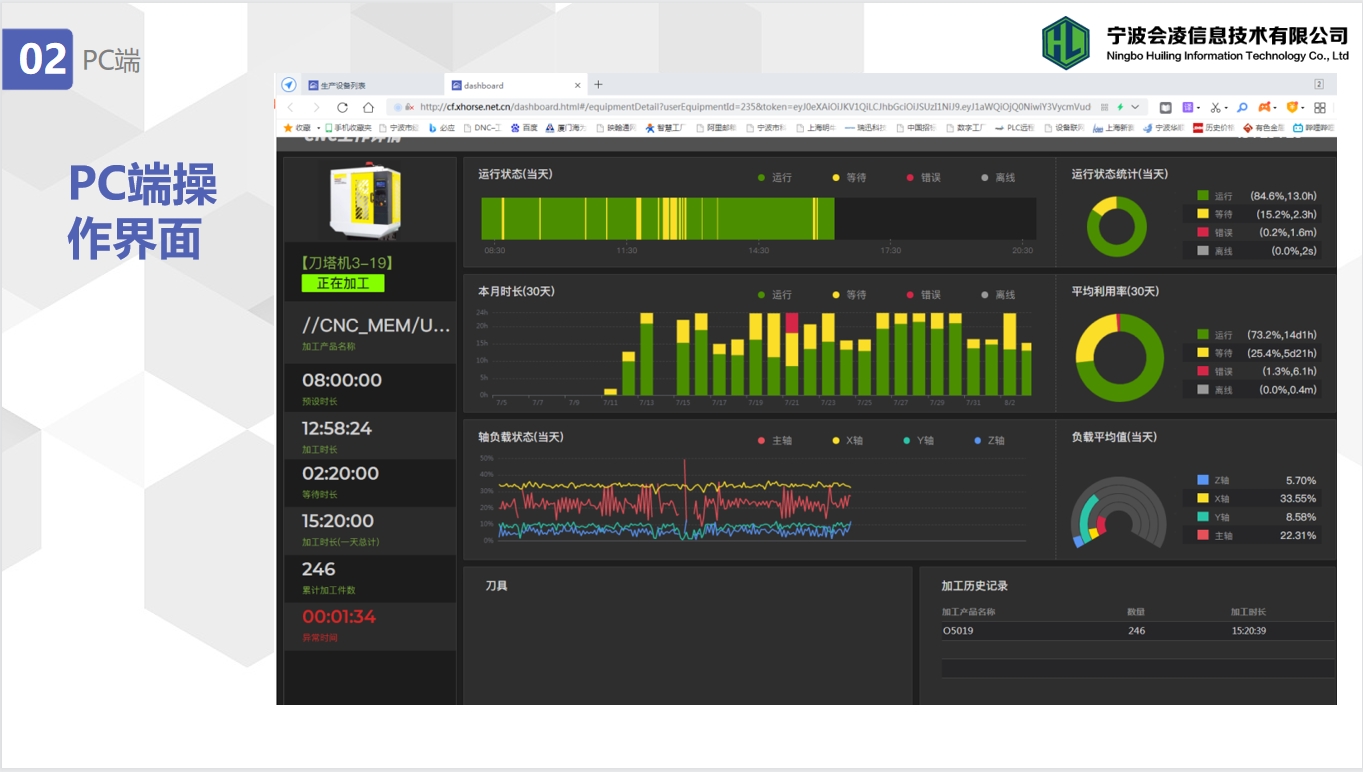The width and height of the screenshot is (1363, 772).
Task: Click green 运行 swatch in 运行状态统计(当天)
Action: coord(1202,196)
